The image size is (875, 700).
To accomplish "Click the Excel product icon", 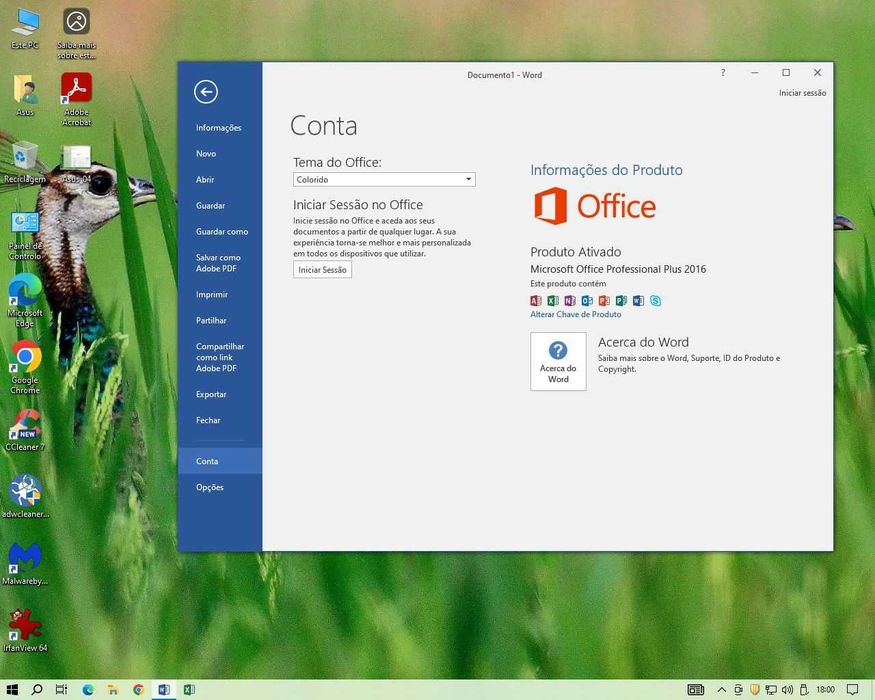I will coord(553,301).
